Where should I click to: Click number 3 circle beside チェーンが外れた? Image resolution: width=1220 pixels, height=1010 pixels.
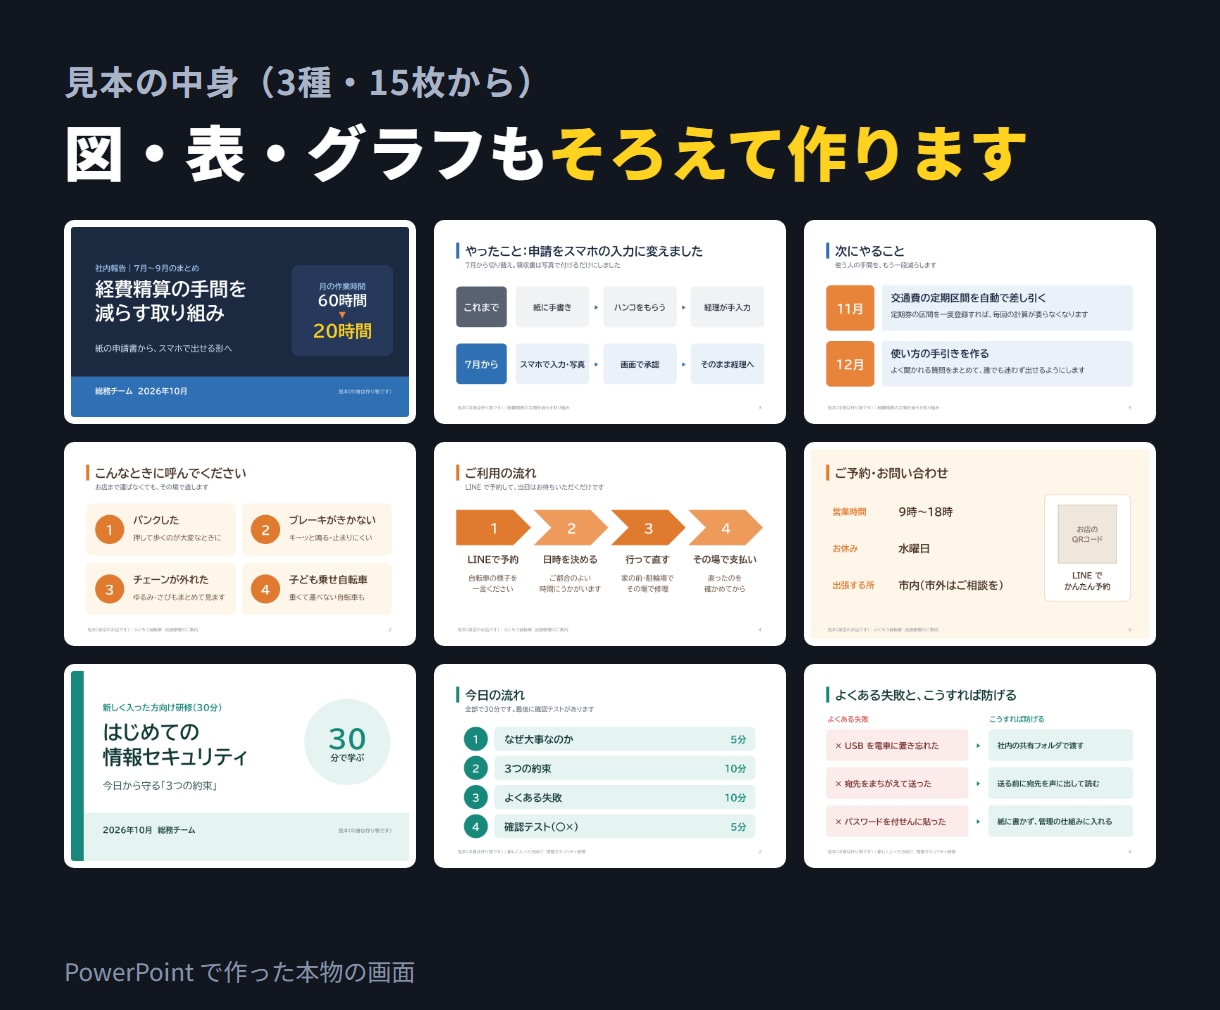110,589
